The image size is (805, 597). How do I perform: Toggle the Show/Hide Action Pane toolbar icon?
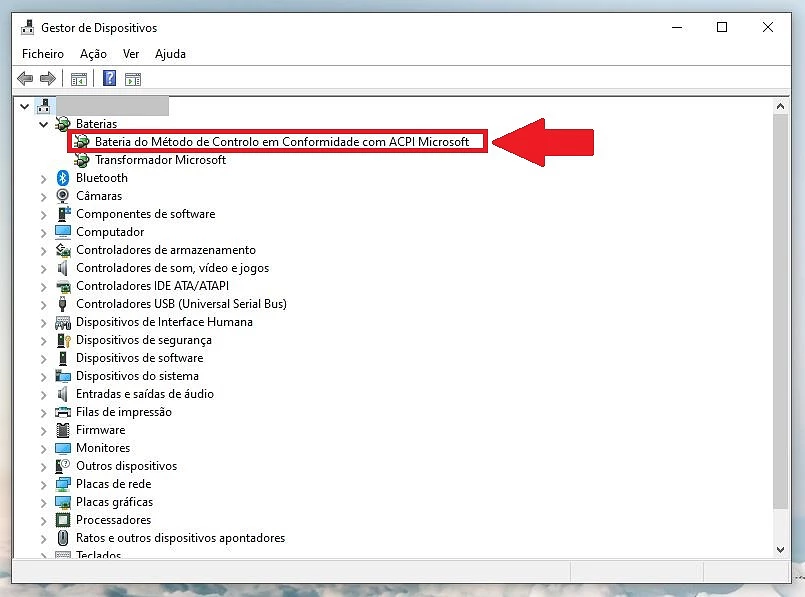point(132,80)
